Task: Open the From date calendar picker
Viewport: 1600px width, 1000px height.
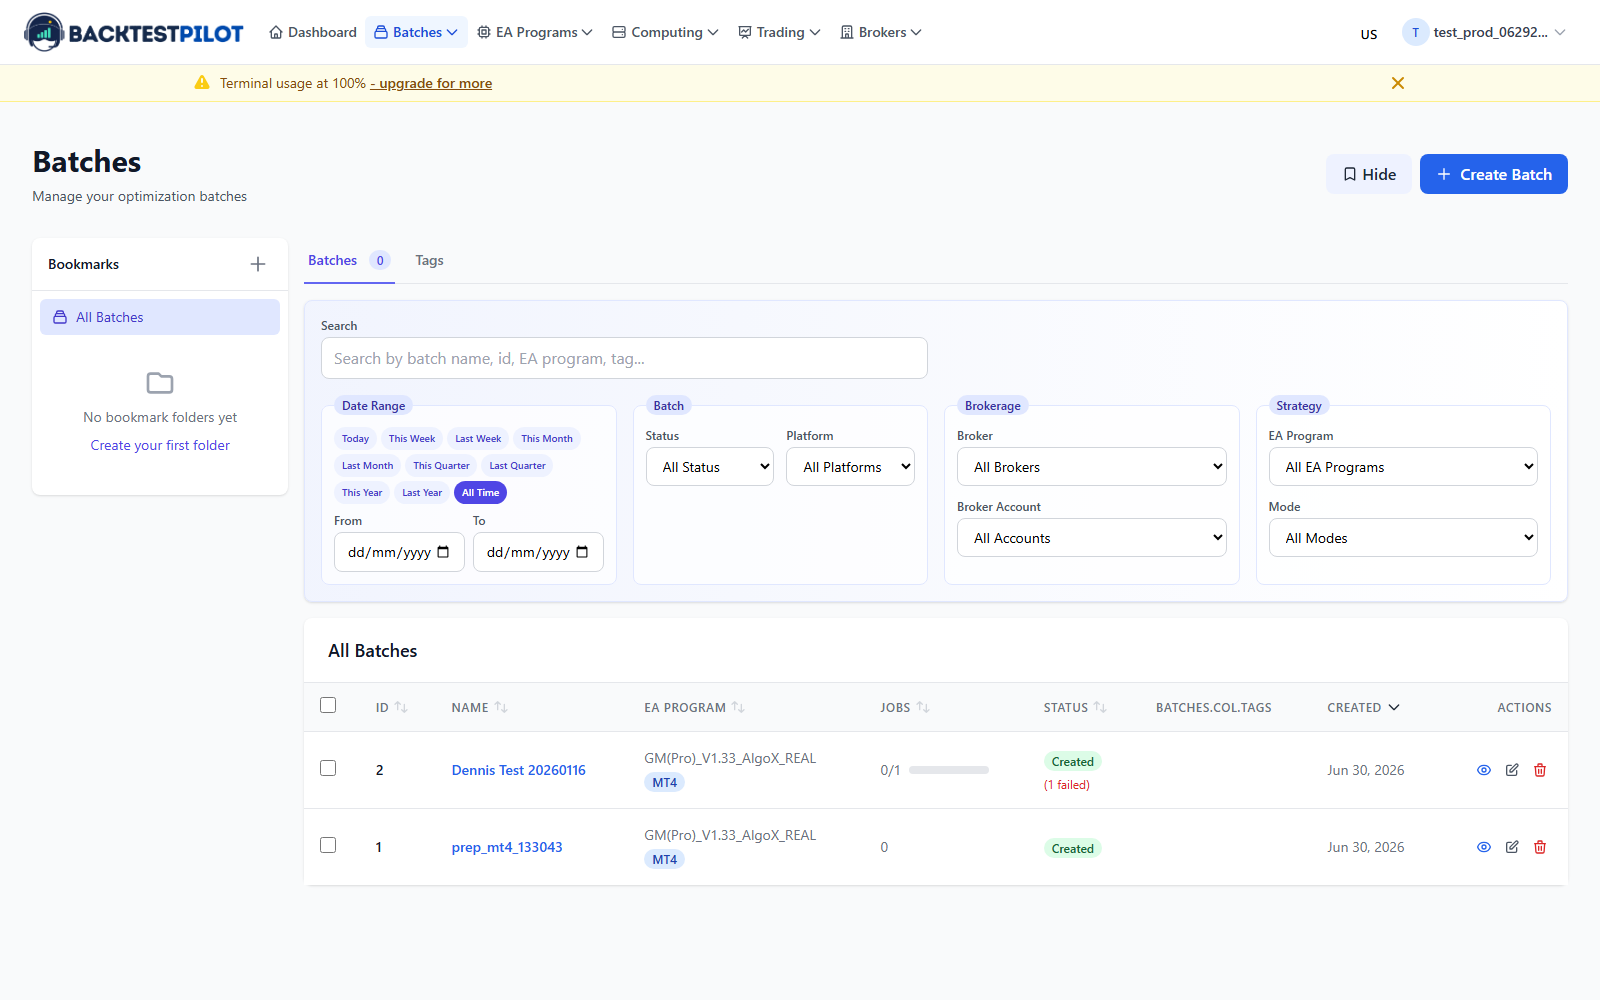Action: pos(443,552)
